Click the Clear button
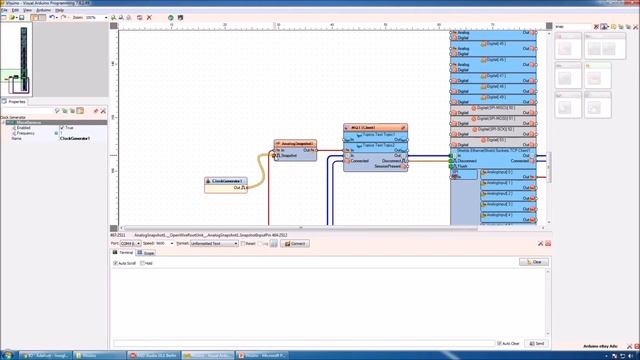640x360 pixels. 534,262
